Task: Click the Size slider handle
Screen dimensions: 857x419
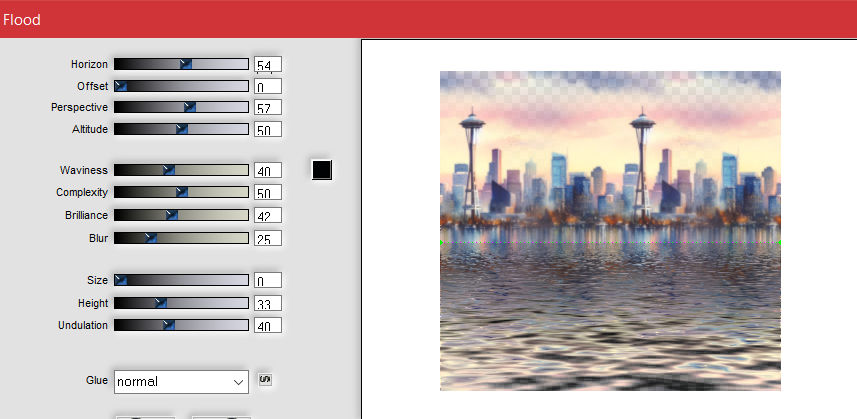Action: 121,280
